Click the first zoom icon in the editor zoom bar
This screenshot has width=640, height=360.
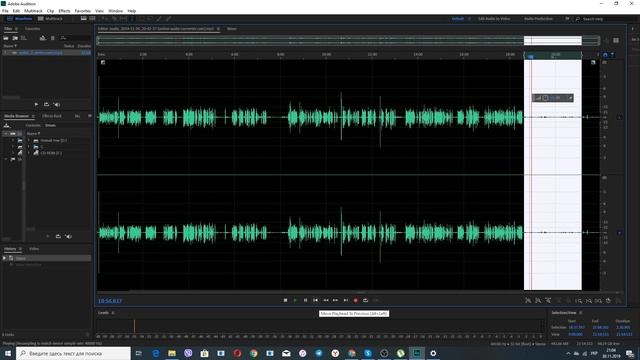coord(528,300)
